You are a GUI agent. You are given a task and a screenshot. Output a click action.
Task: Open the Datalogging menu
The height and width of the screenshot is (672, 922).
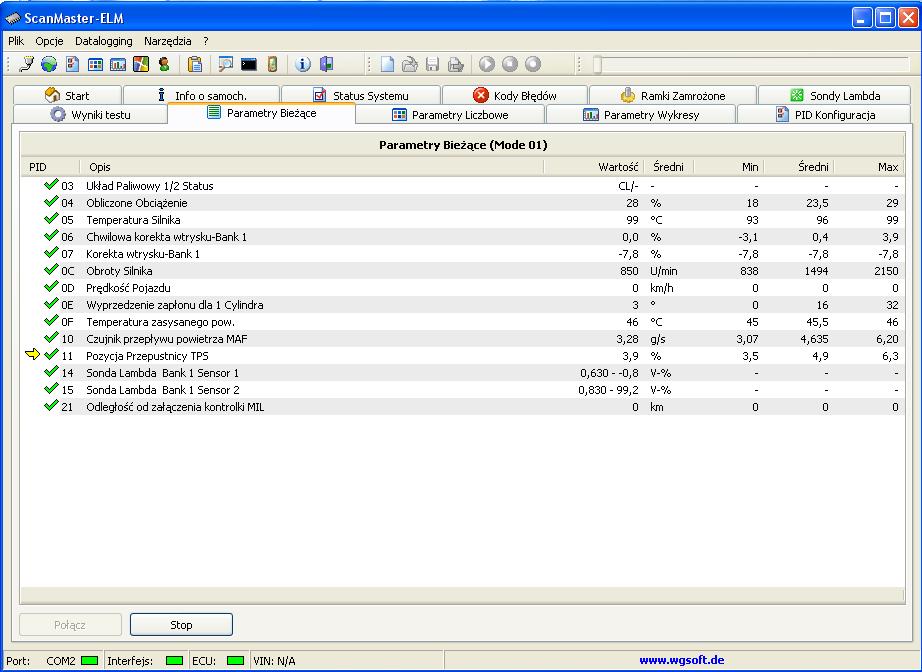[x=103, y=41]
